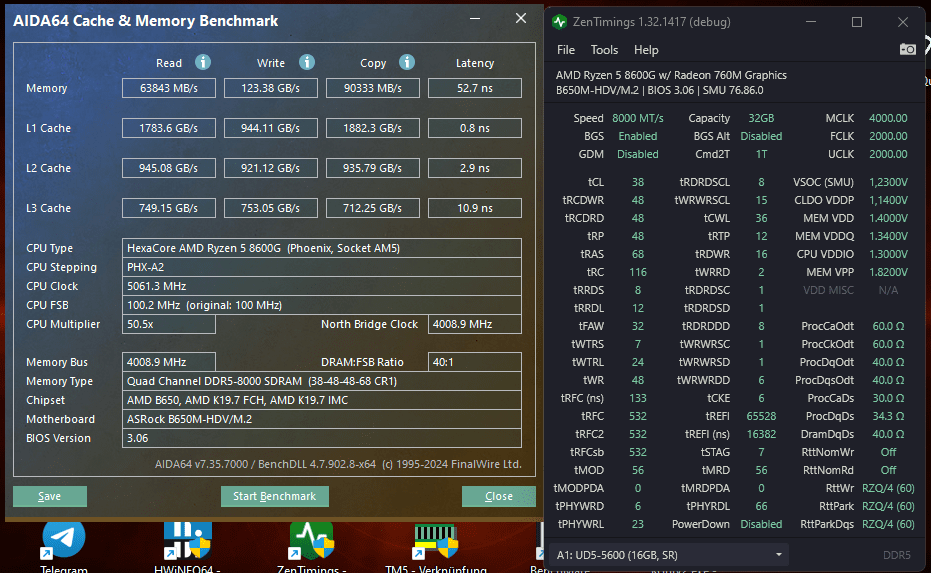Click the North Bridge Clock field 4008.9 MHz
This screenshot has width=931, height=573.
coord(475,324)
